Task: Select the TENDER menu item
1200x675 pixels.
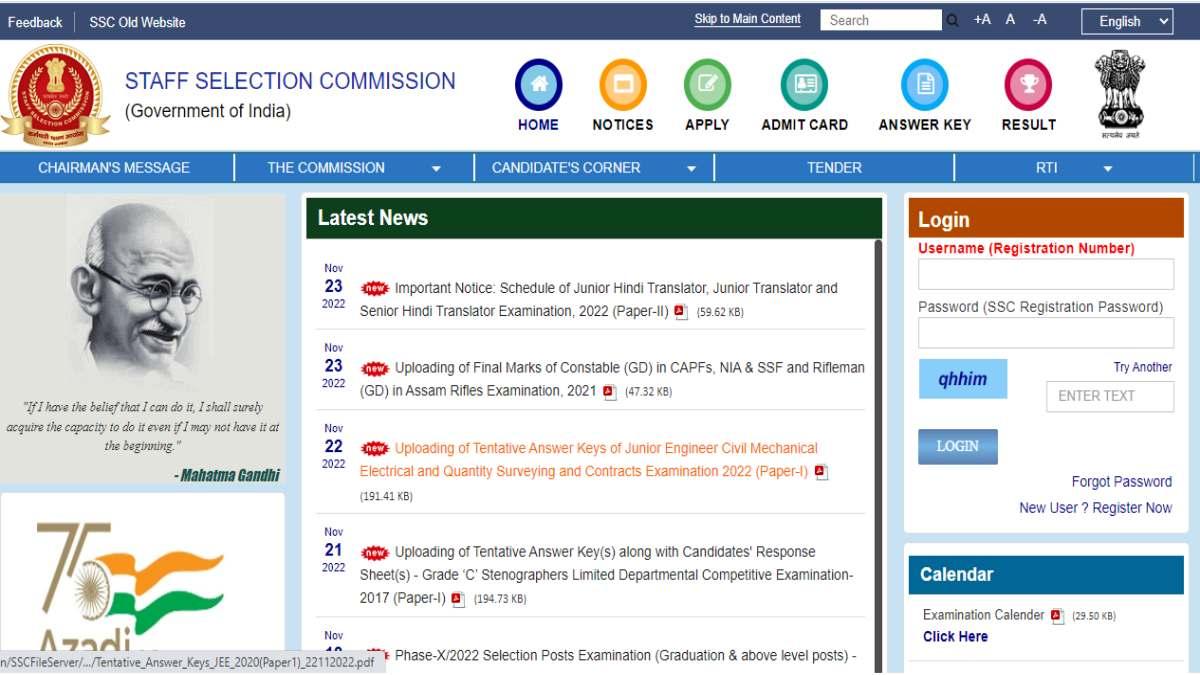Action: pos(834,167)
